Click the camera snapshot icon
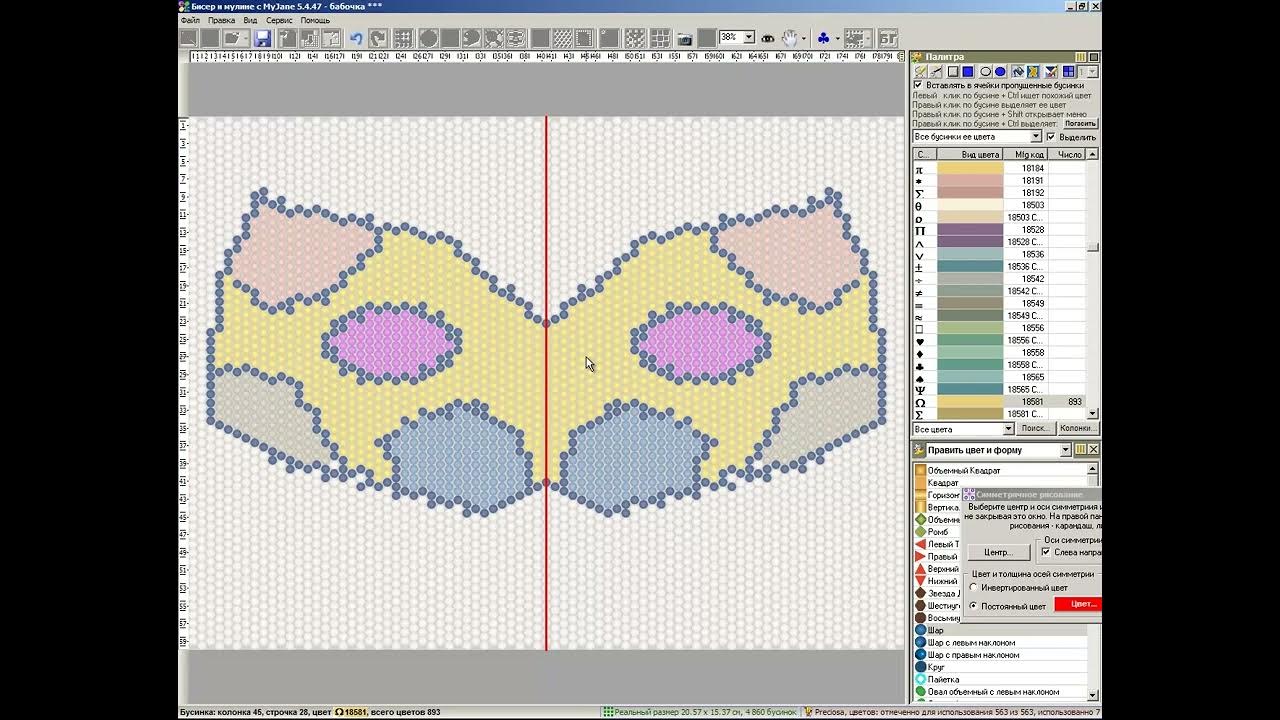This screenshot has height=720, width=1280. point(685,39)
